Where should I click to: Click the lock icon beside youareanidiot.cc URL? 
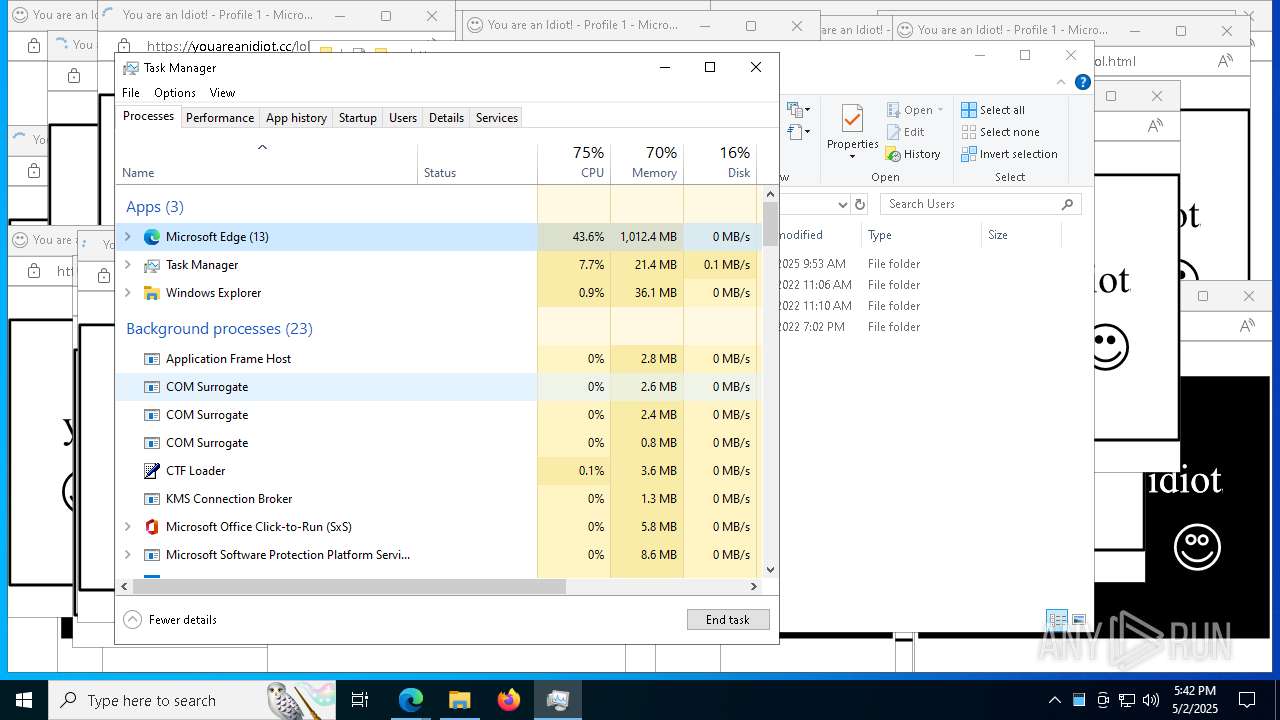(x=124, y=46)
